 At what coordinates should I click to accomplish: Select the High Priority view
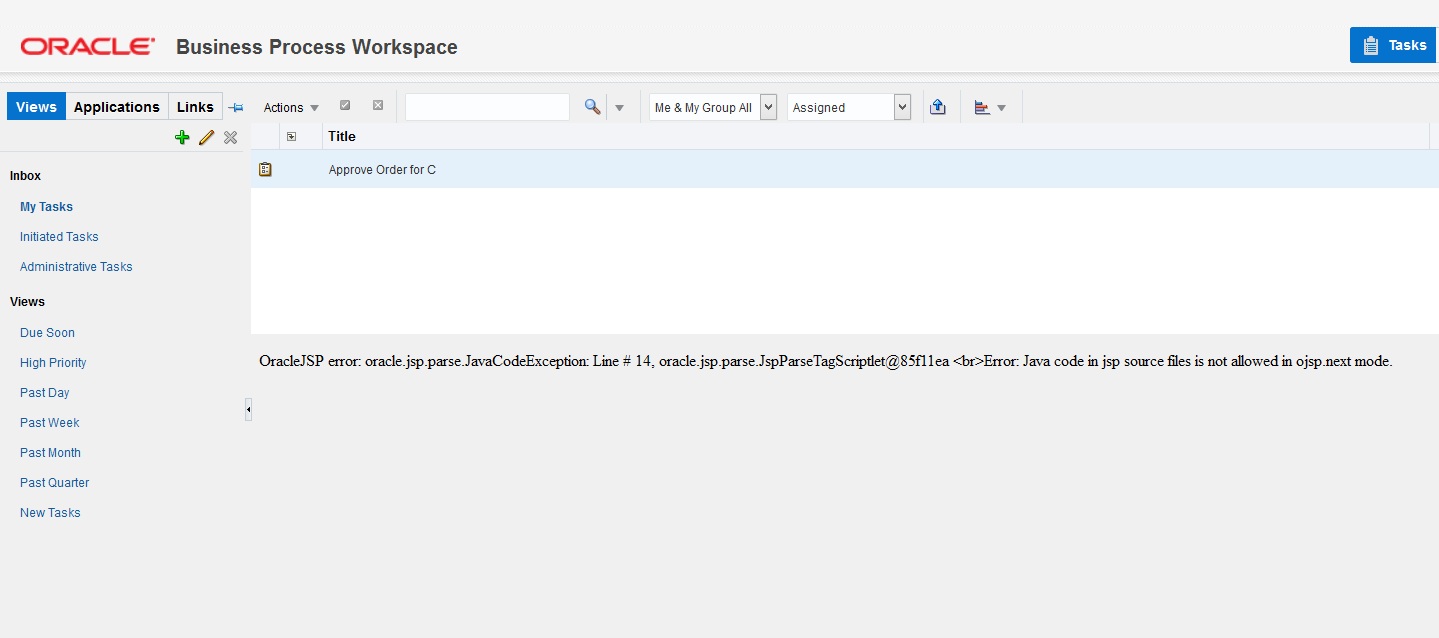(53, 363)
